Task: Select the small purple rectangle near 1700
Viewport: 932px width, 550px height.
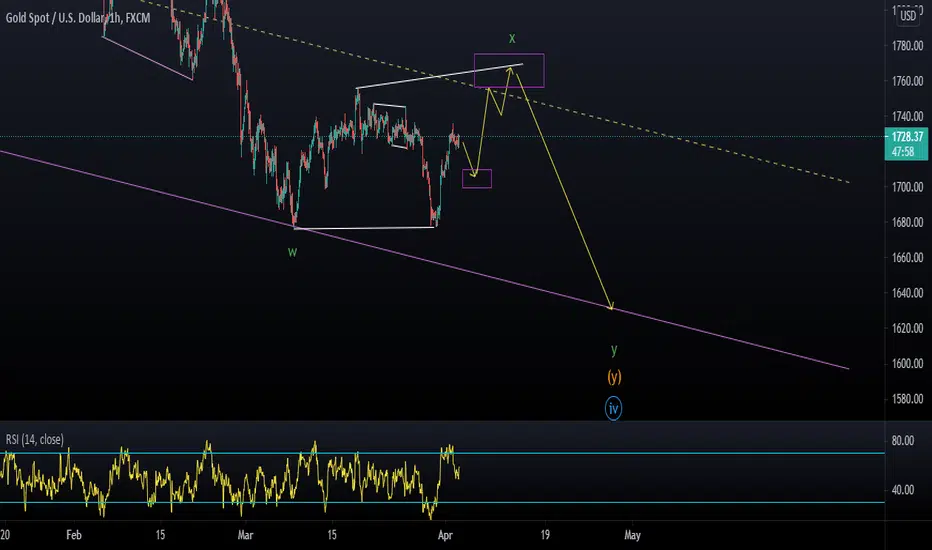Action: pyautogui.click(x=477, y=179)
